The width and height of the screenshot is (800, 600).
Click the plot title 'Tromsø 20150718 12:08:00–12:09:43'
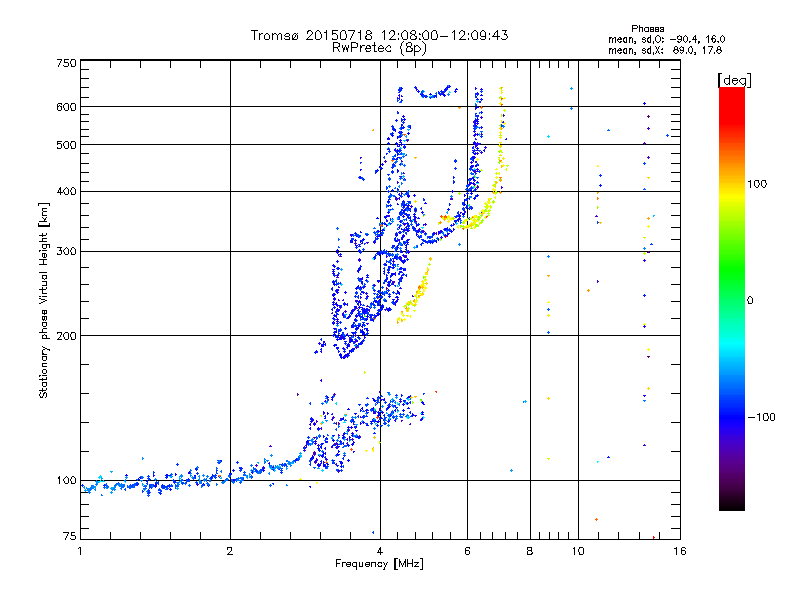[x=379, y=35]
